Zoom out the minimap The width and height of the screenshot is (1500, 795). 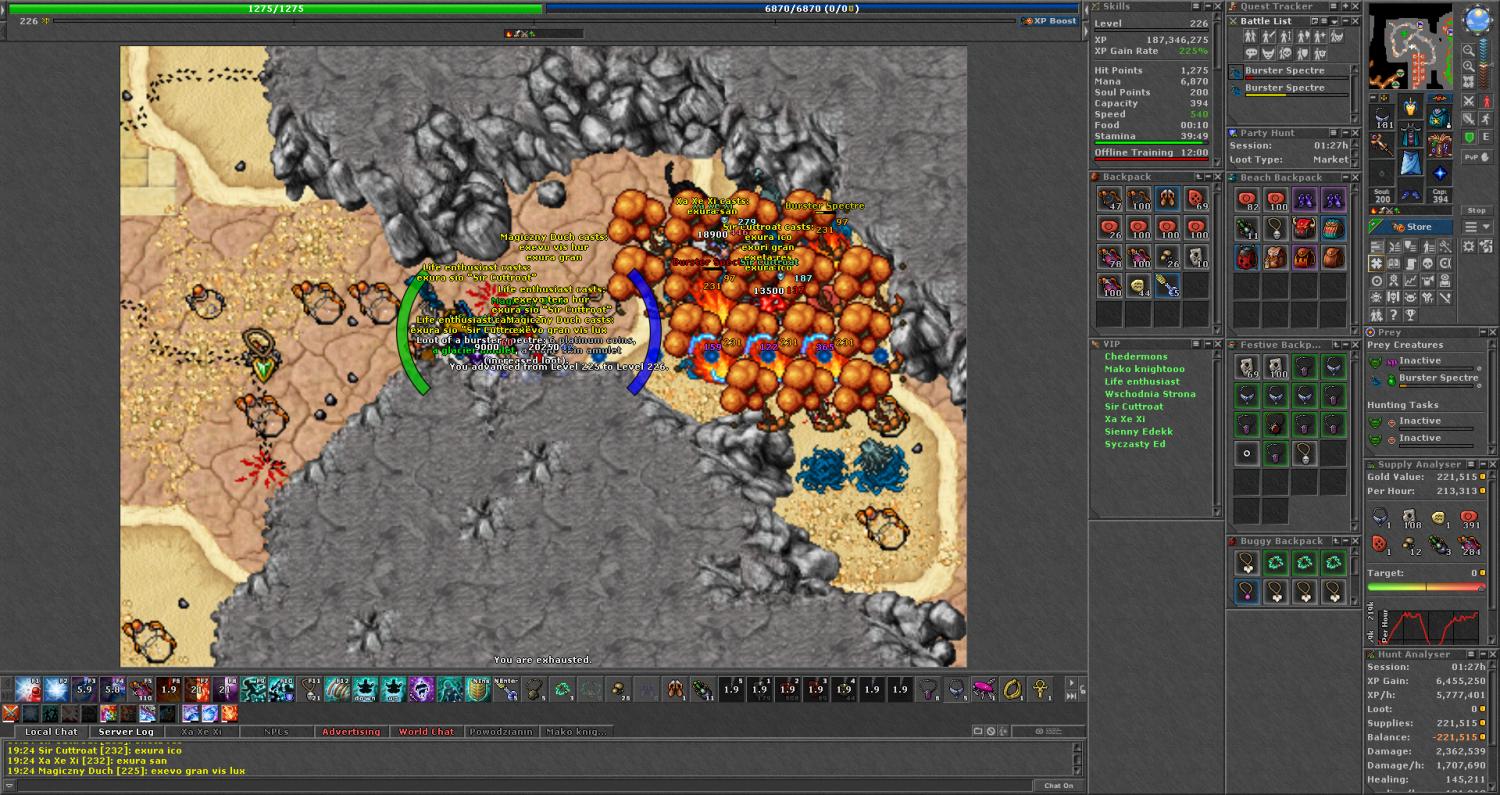[1468, 51]
